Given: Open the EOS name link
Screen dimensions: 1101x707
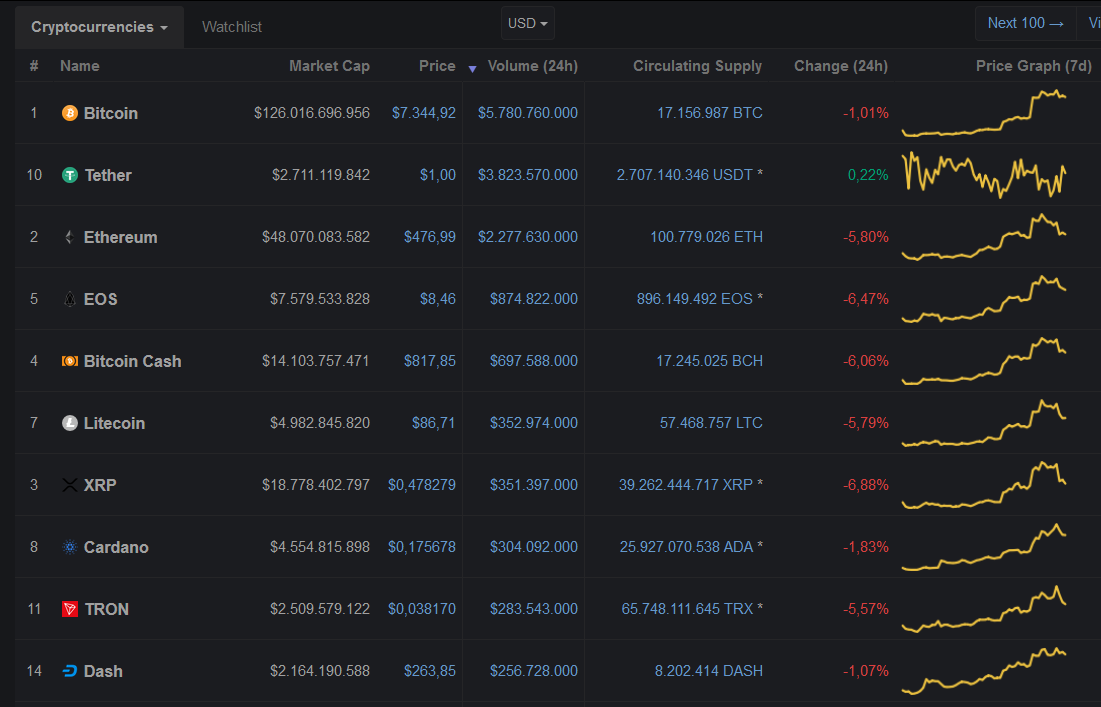Looking at the screenshot, I should (x=100, y=299).
